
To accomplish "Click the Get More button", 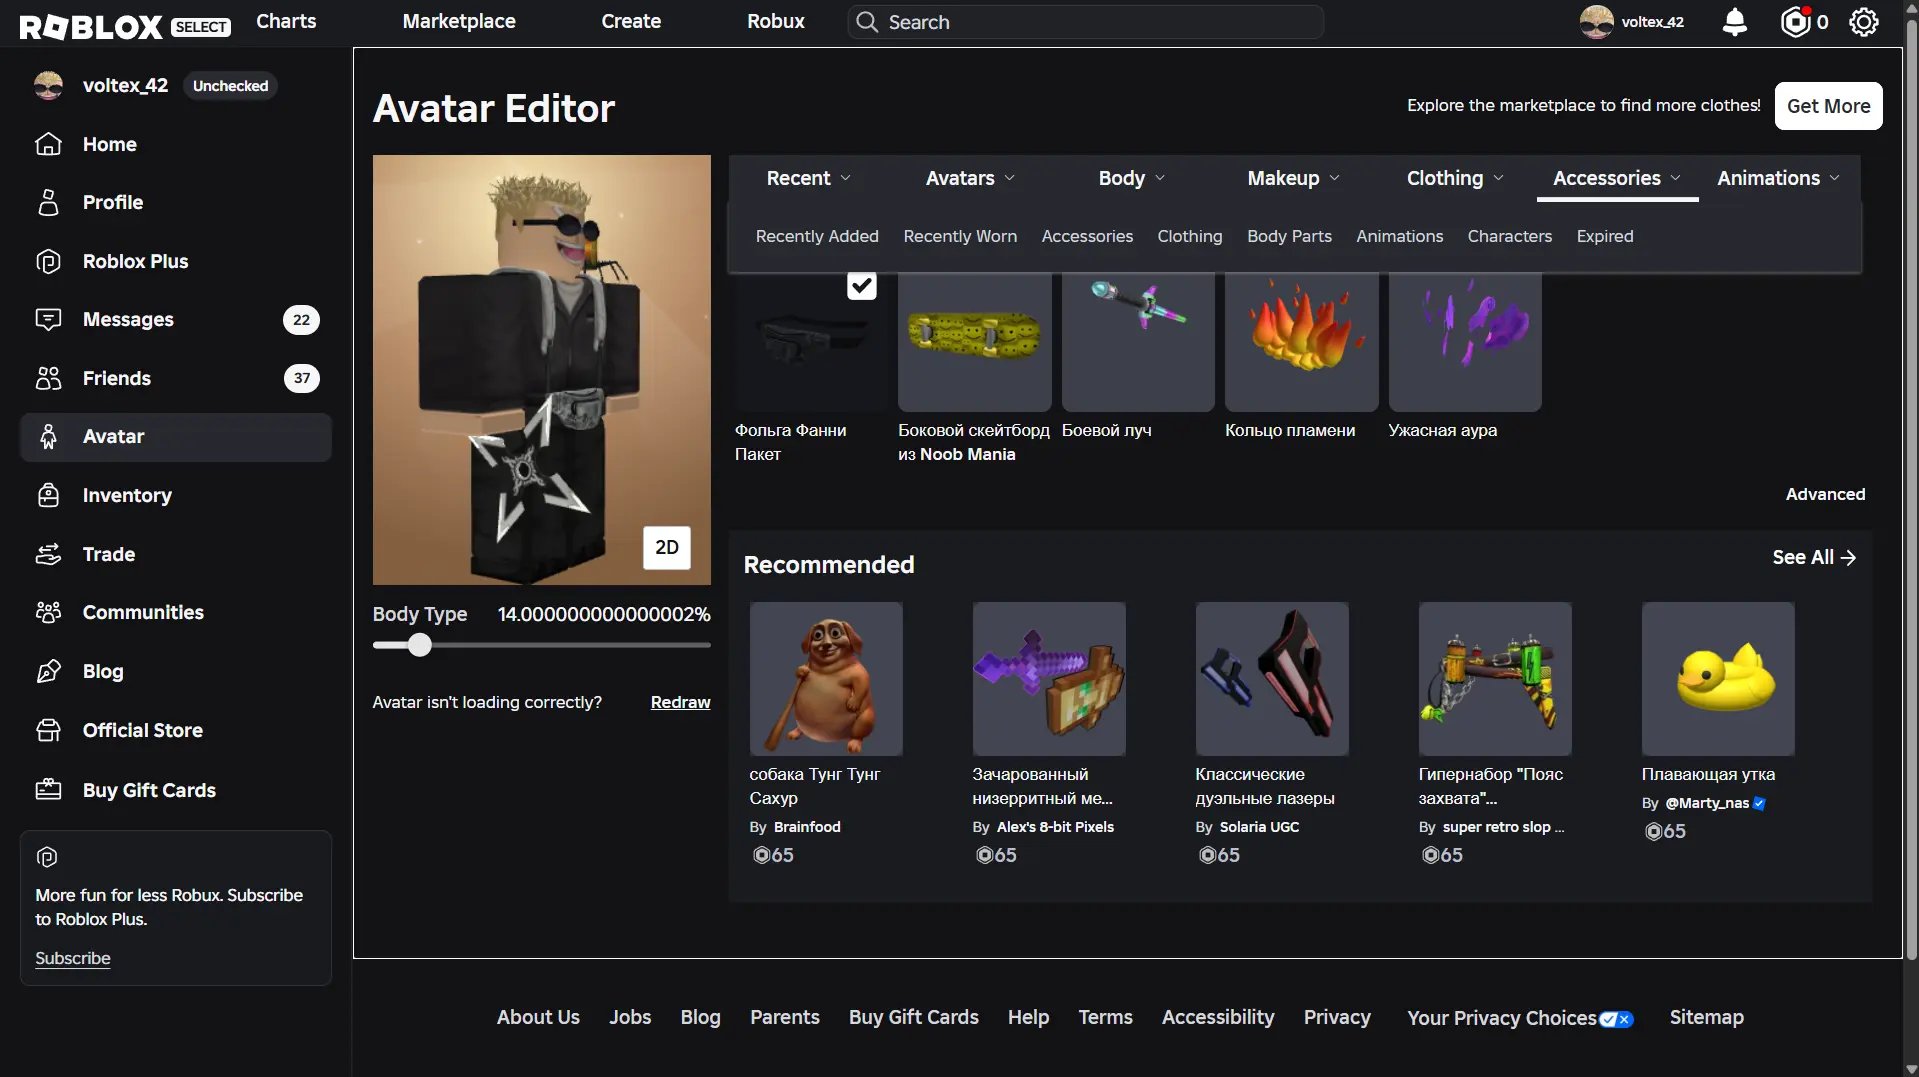I will point(1828,106).
